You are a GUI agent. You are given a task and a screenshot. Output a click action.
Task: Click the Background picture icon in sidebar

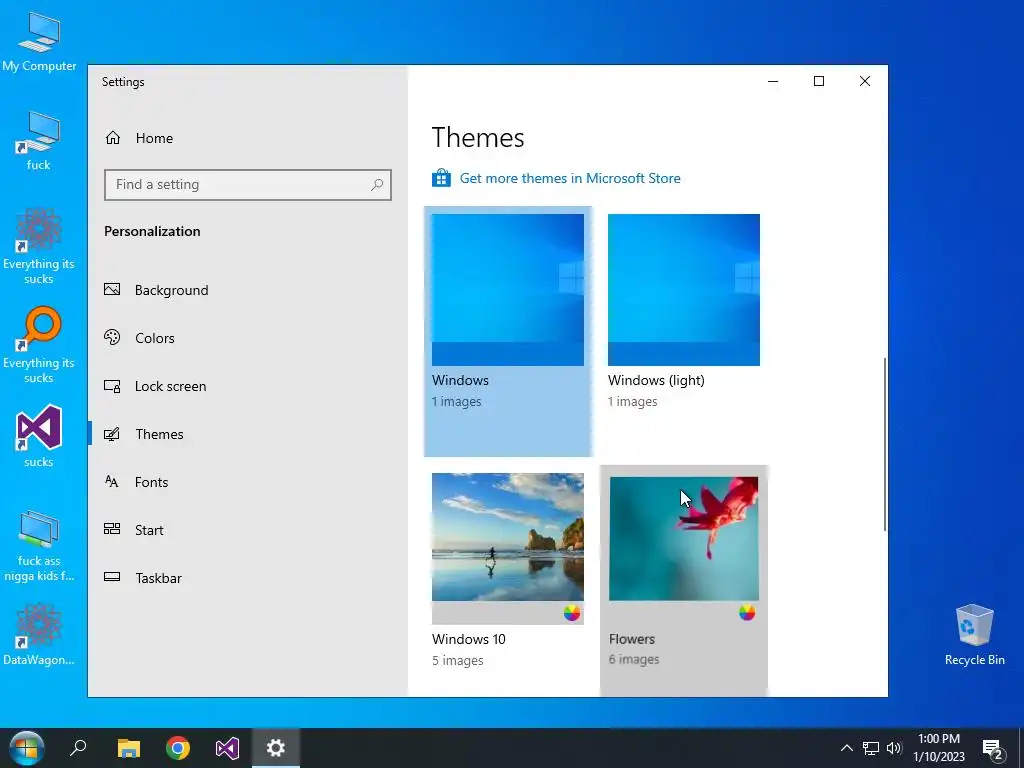click(x=112, y=289)
